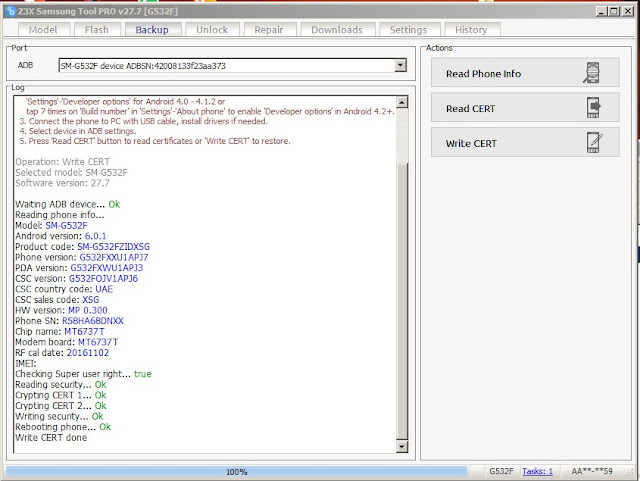
Task: View the History tab
Action: pyautogui.click(x=471, y=30)
